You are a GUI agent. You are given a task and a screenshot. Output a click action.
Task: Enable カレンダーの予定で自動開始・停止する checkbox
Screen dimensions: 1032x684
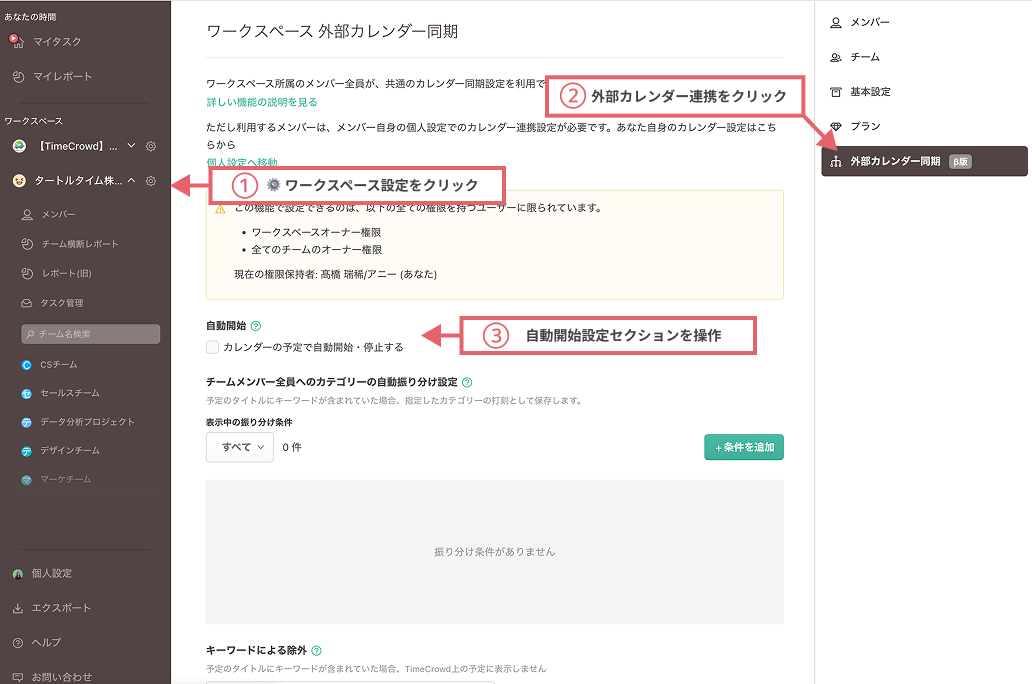pyautogui.click(x=212, y=347)
